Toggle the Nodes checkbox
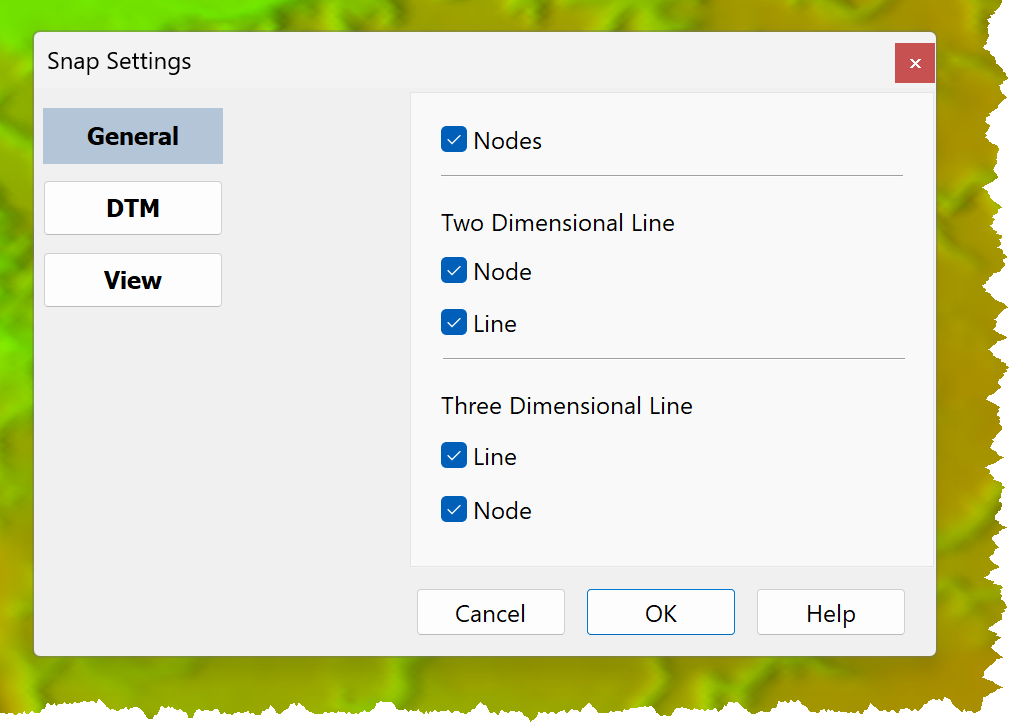Image resolution: width=1014 pixels, height=728 pixels. point(454,139)
